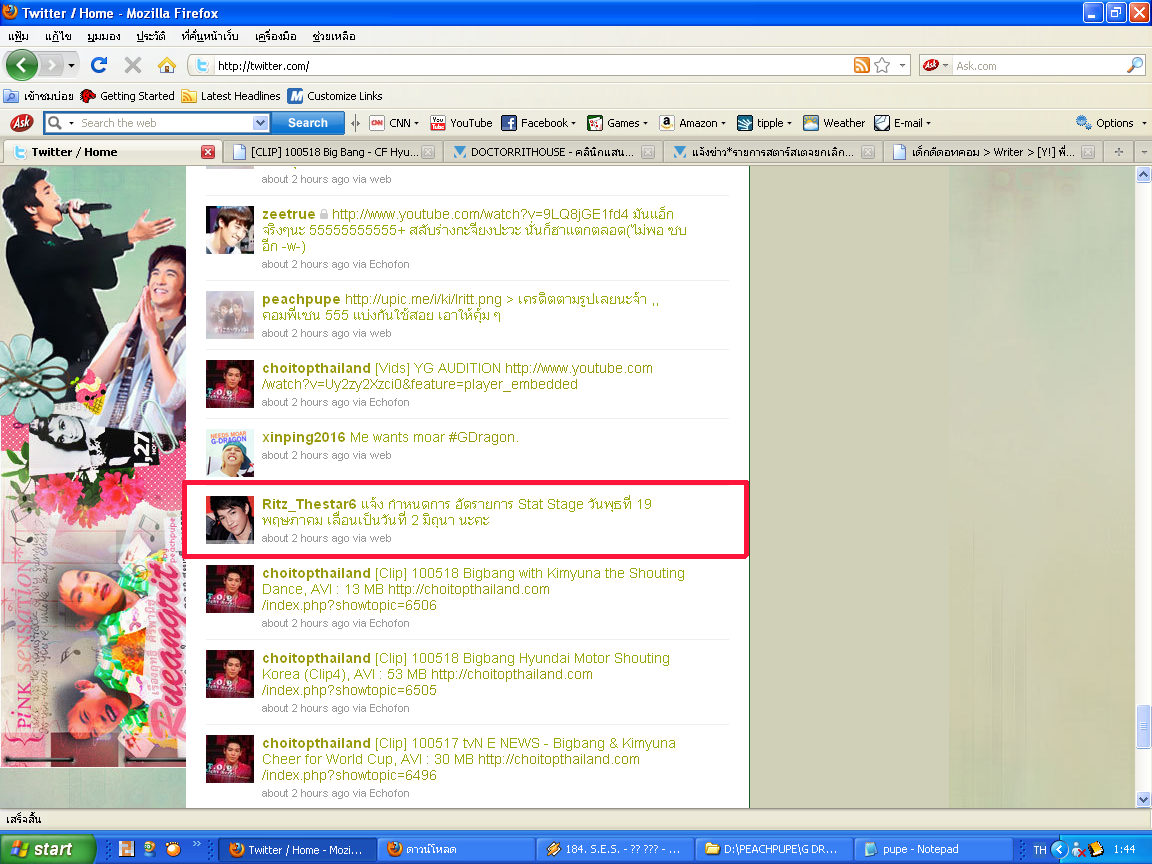The width and height of the screenshot is (1152, 864).
Task: Open YouTube toolbar shortcut
Action: [x=461, y=123]
